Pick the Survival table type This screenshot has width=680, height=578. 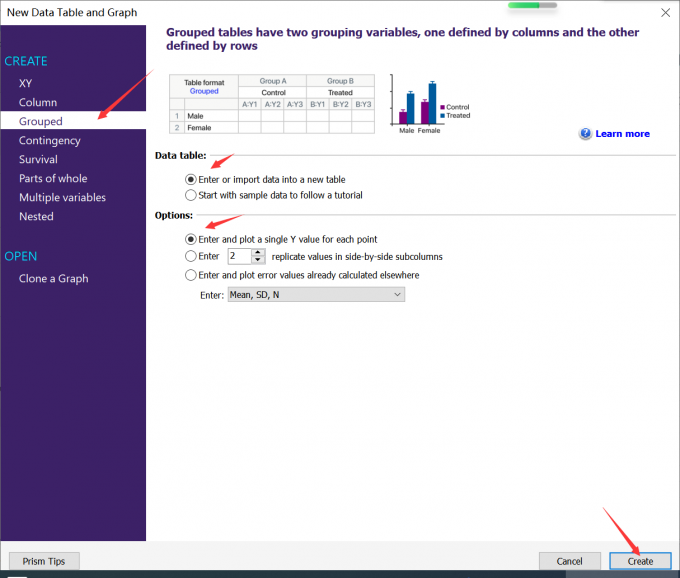(38, 160)
